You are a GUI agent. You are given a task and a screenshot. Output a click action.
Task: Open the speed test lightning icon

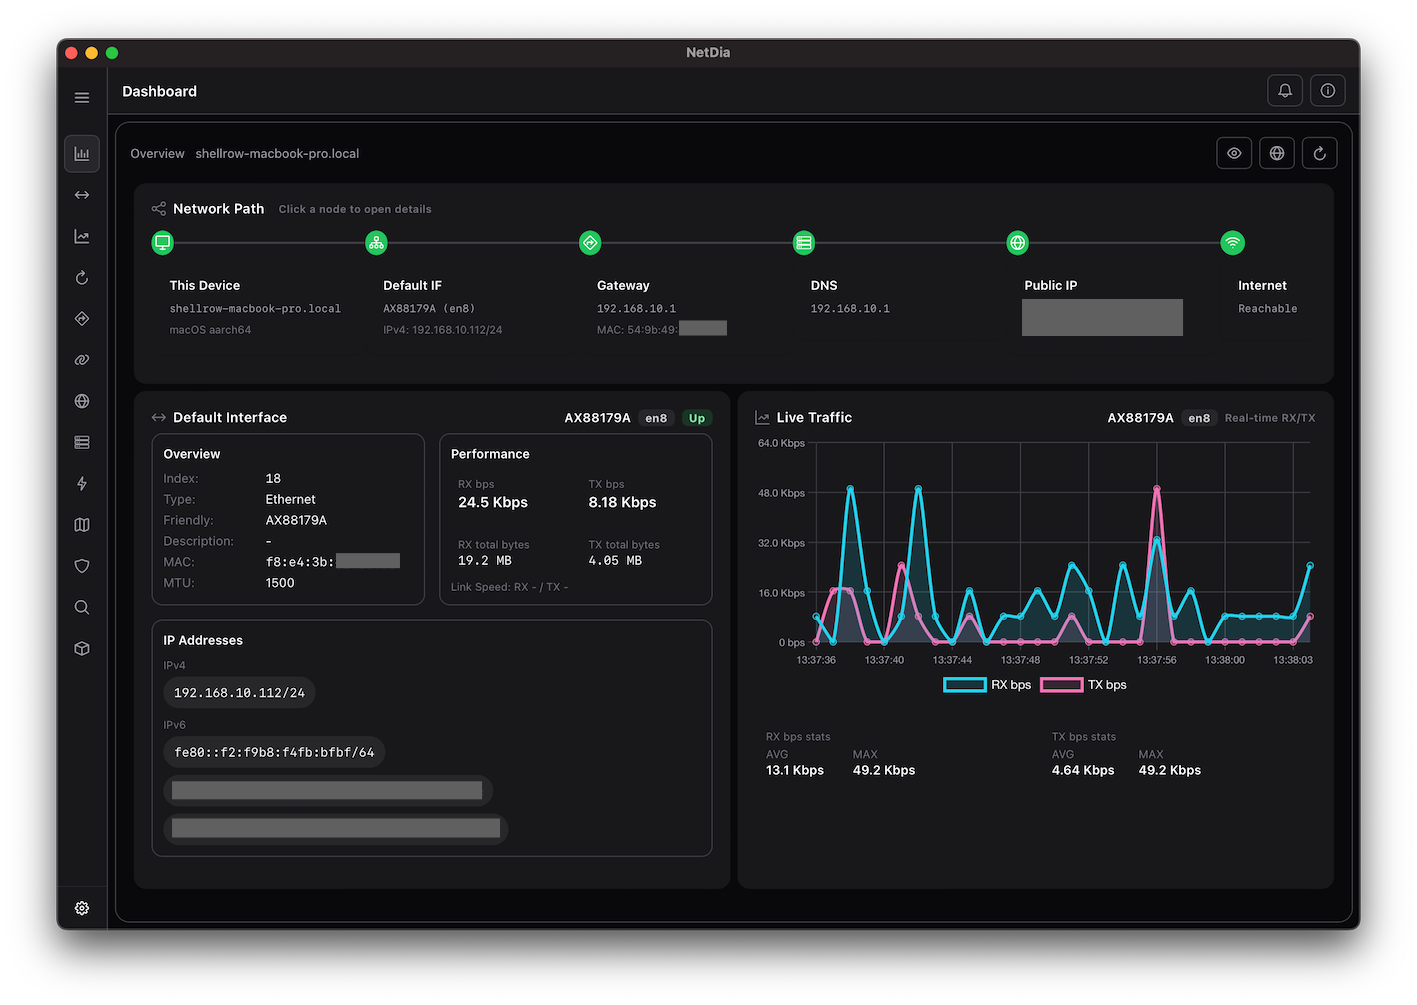82,483
